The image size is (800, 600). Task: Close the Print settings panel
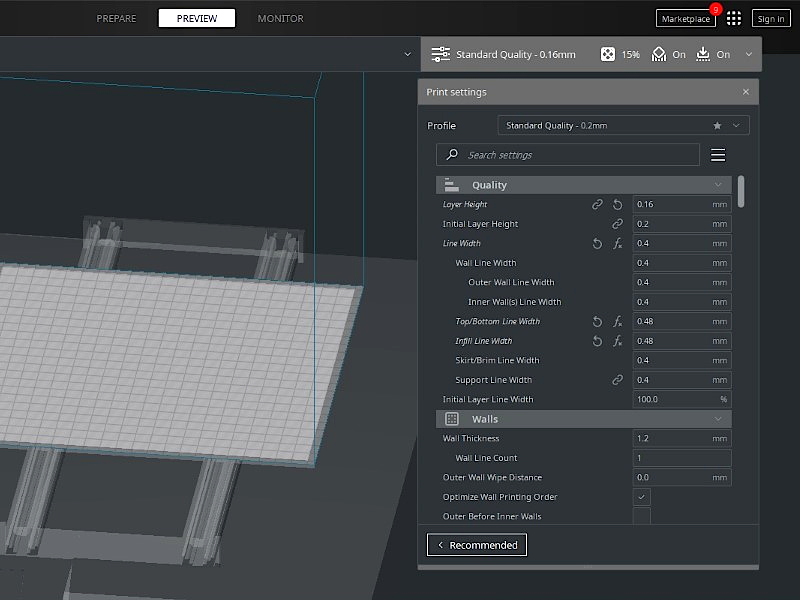[x=746, y=92]
